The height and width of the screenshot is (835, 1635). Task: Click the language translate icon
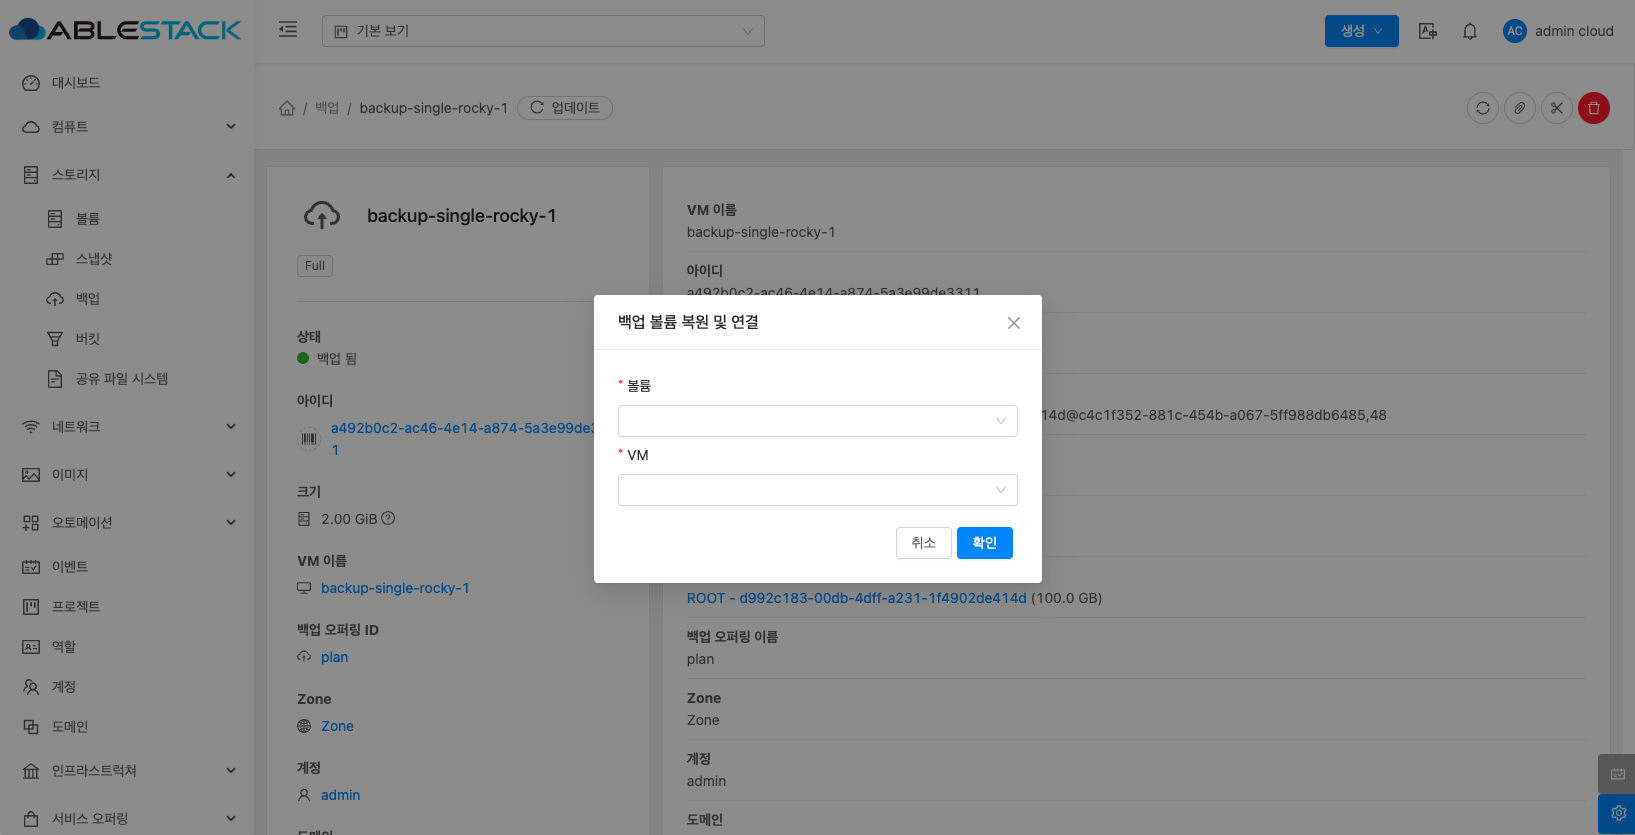click(1427, 31)
